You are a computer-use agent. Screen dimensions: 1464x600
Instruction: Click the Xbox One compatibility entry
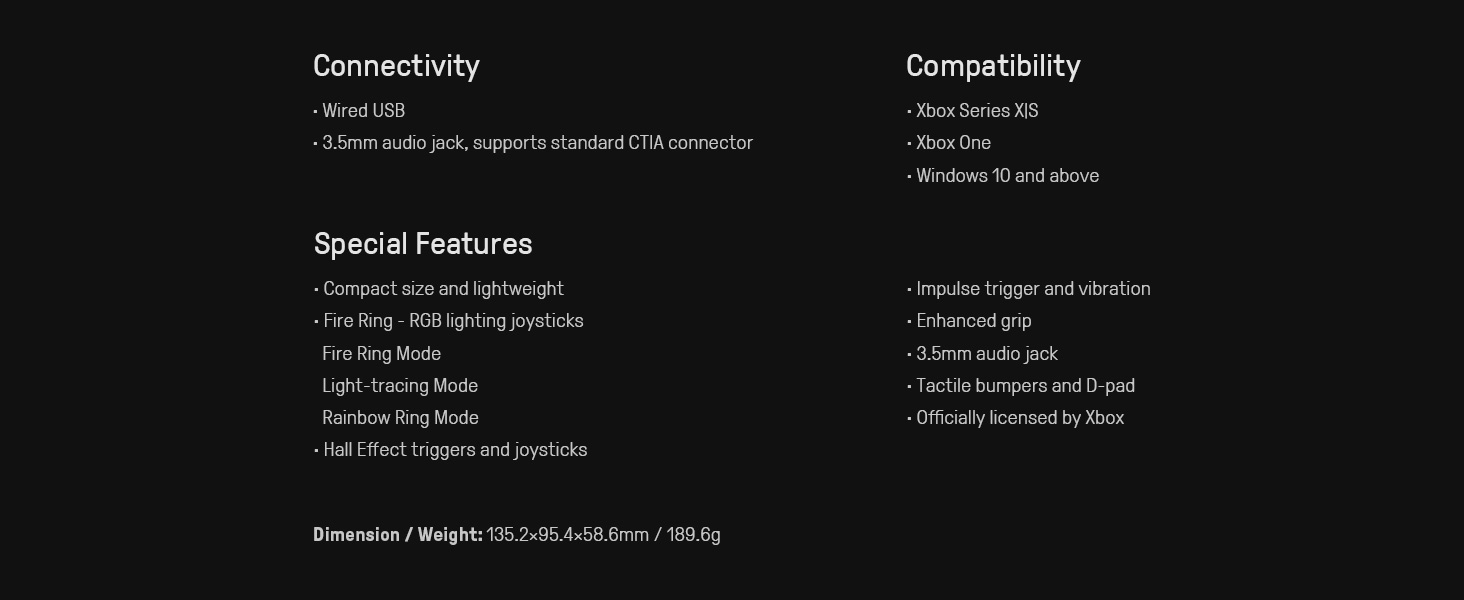[x=953, y=143]
